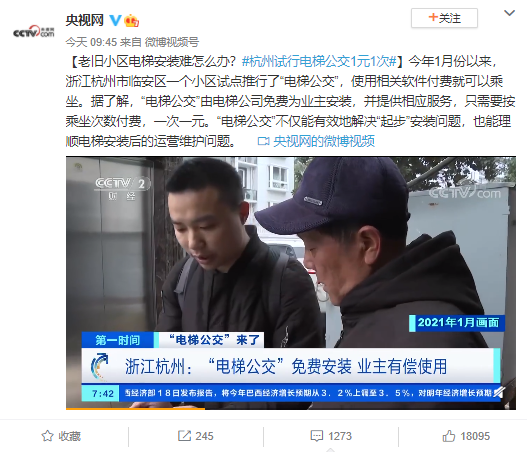527x452 pixels.
Task: Click the 微博视频号 source link
Action: (x=172, y=42)
